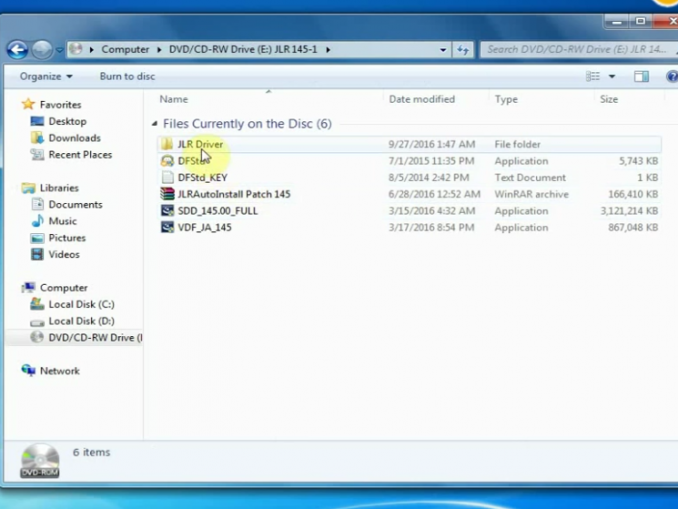Click the Desktop icon in Favorites
The width and height of the screenshot is (678, 509).
pos(37,121)
